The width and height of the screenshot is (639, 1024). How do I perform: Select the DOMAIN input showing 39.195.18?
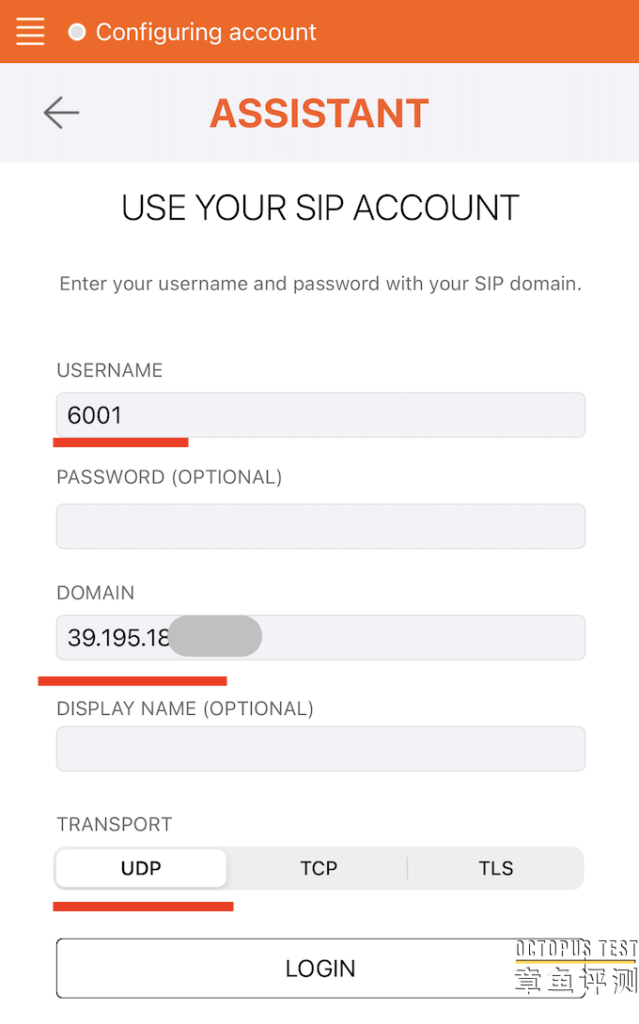coord(319,637)
